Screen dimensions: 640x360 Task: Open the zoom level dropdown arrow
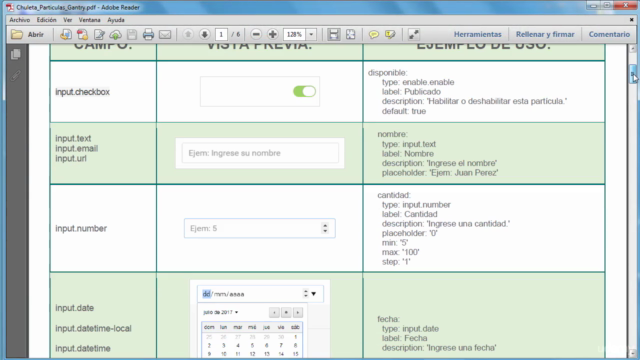311,35
